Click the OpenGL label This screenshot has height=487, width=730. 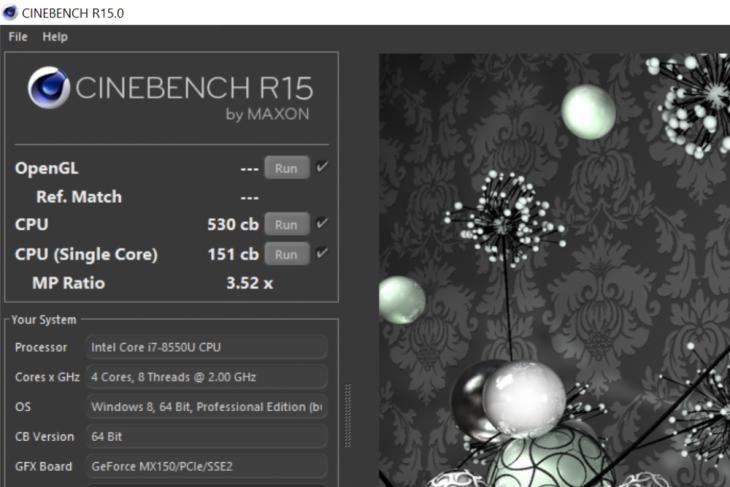coord(47,168)
